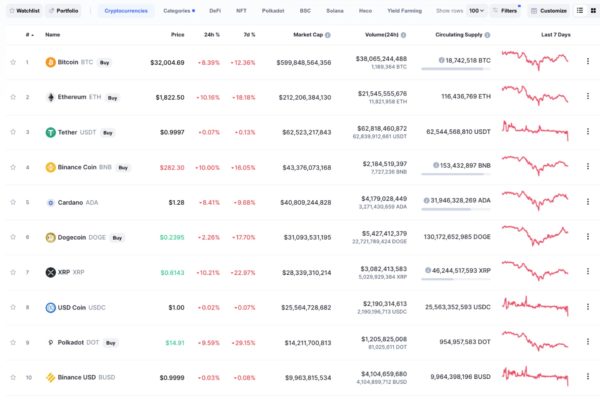This screenshot has width=600, height=400.
Task: Switch to the Solana tab
Action: [335, 11]
